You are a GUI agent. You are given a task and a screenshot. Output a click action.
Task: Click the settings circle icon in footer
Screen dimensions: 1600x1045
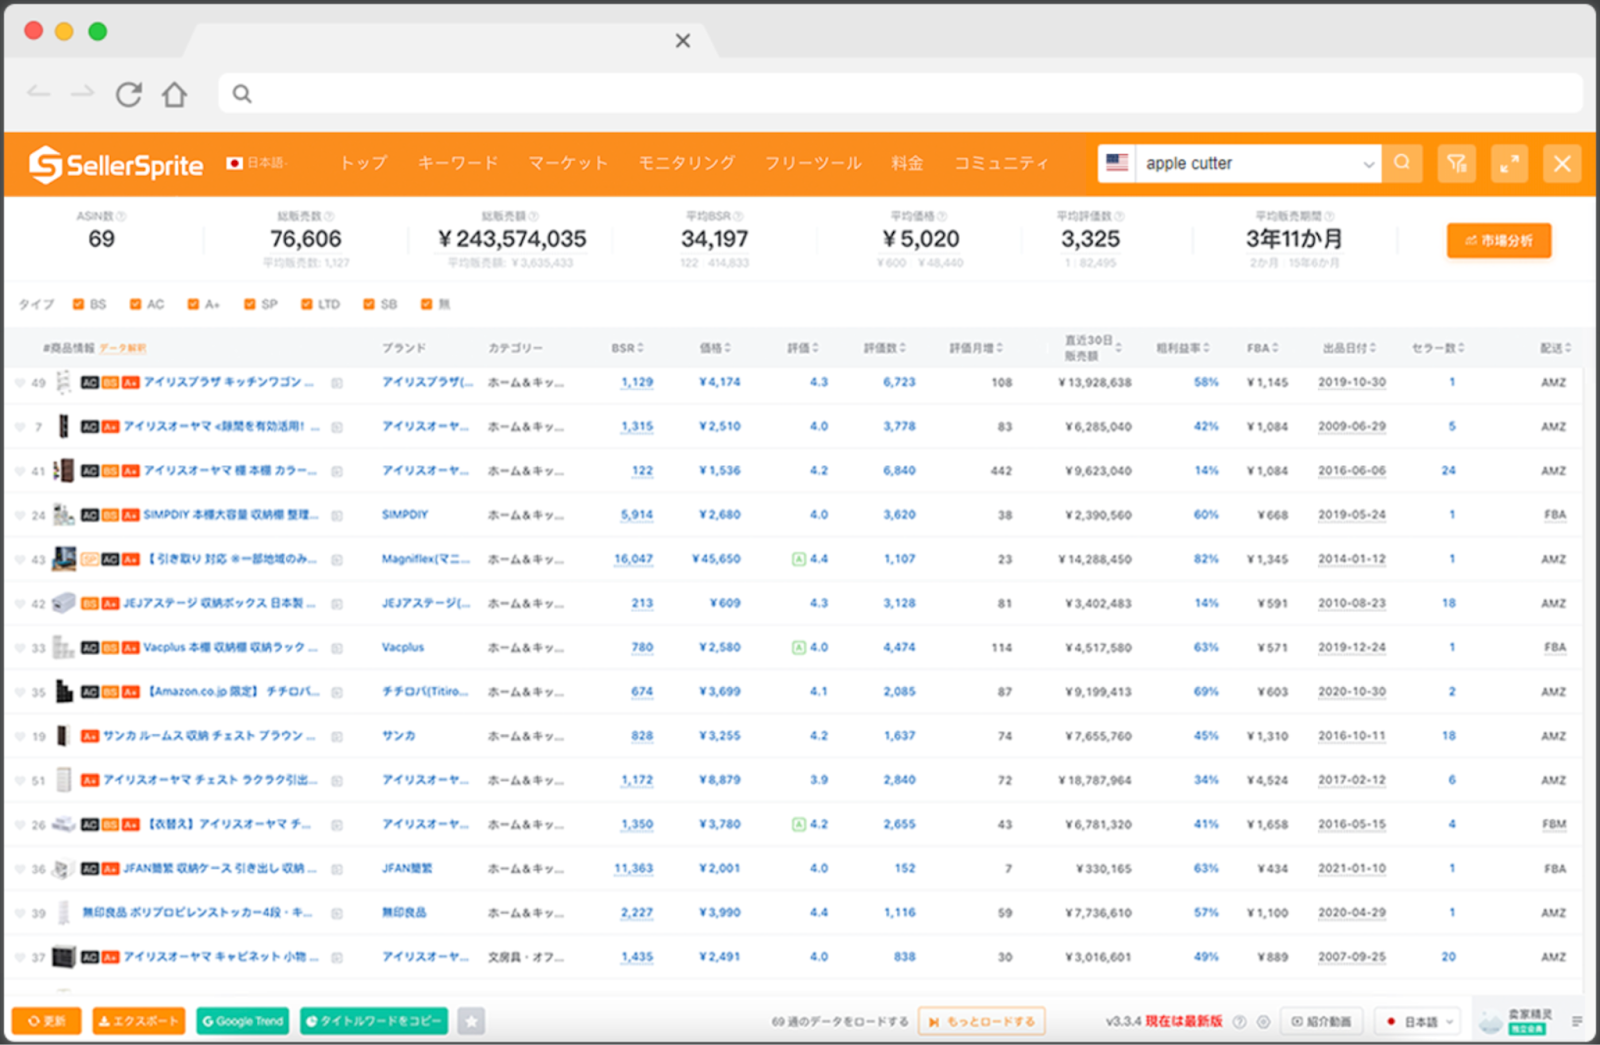(x=1263, y=1022)
